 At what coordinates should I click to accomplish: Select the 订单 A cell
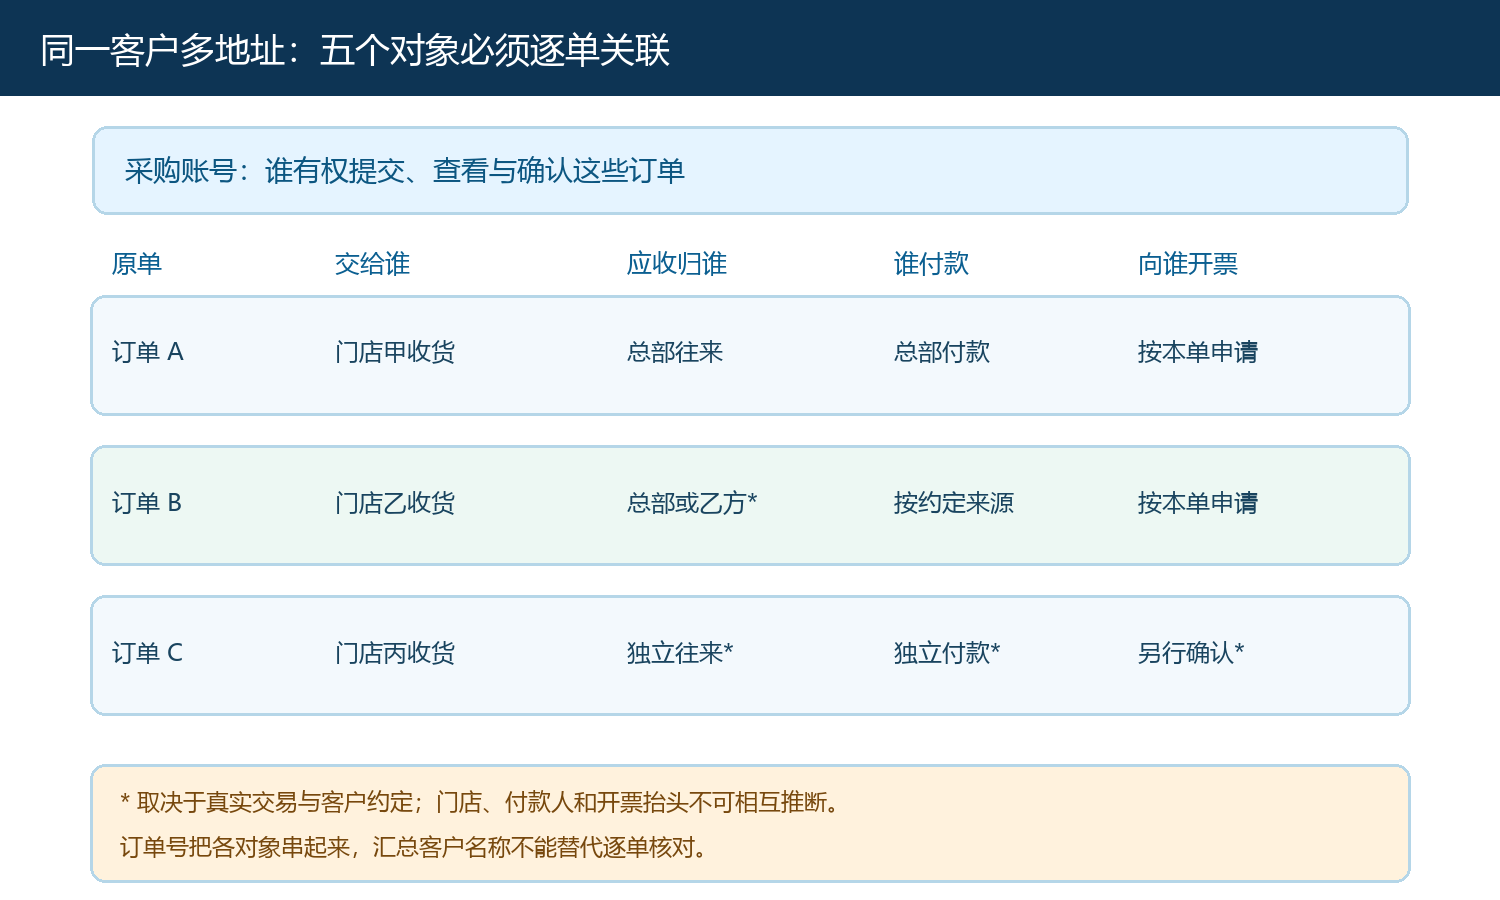click(148, 352)
